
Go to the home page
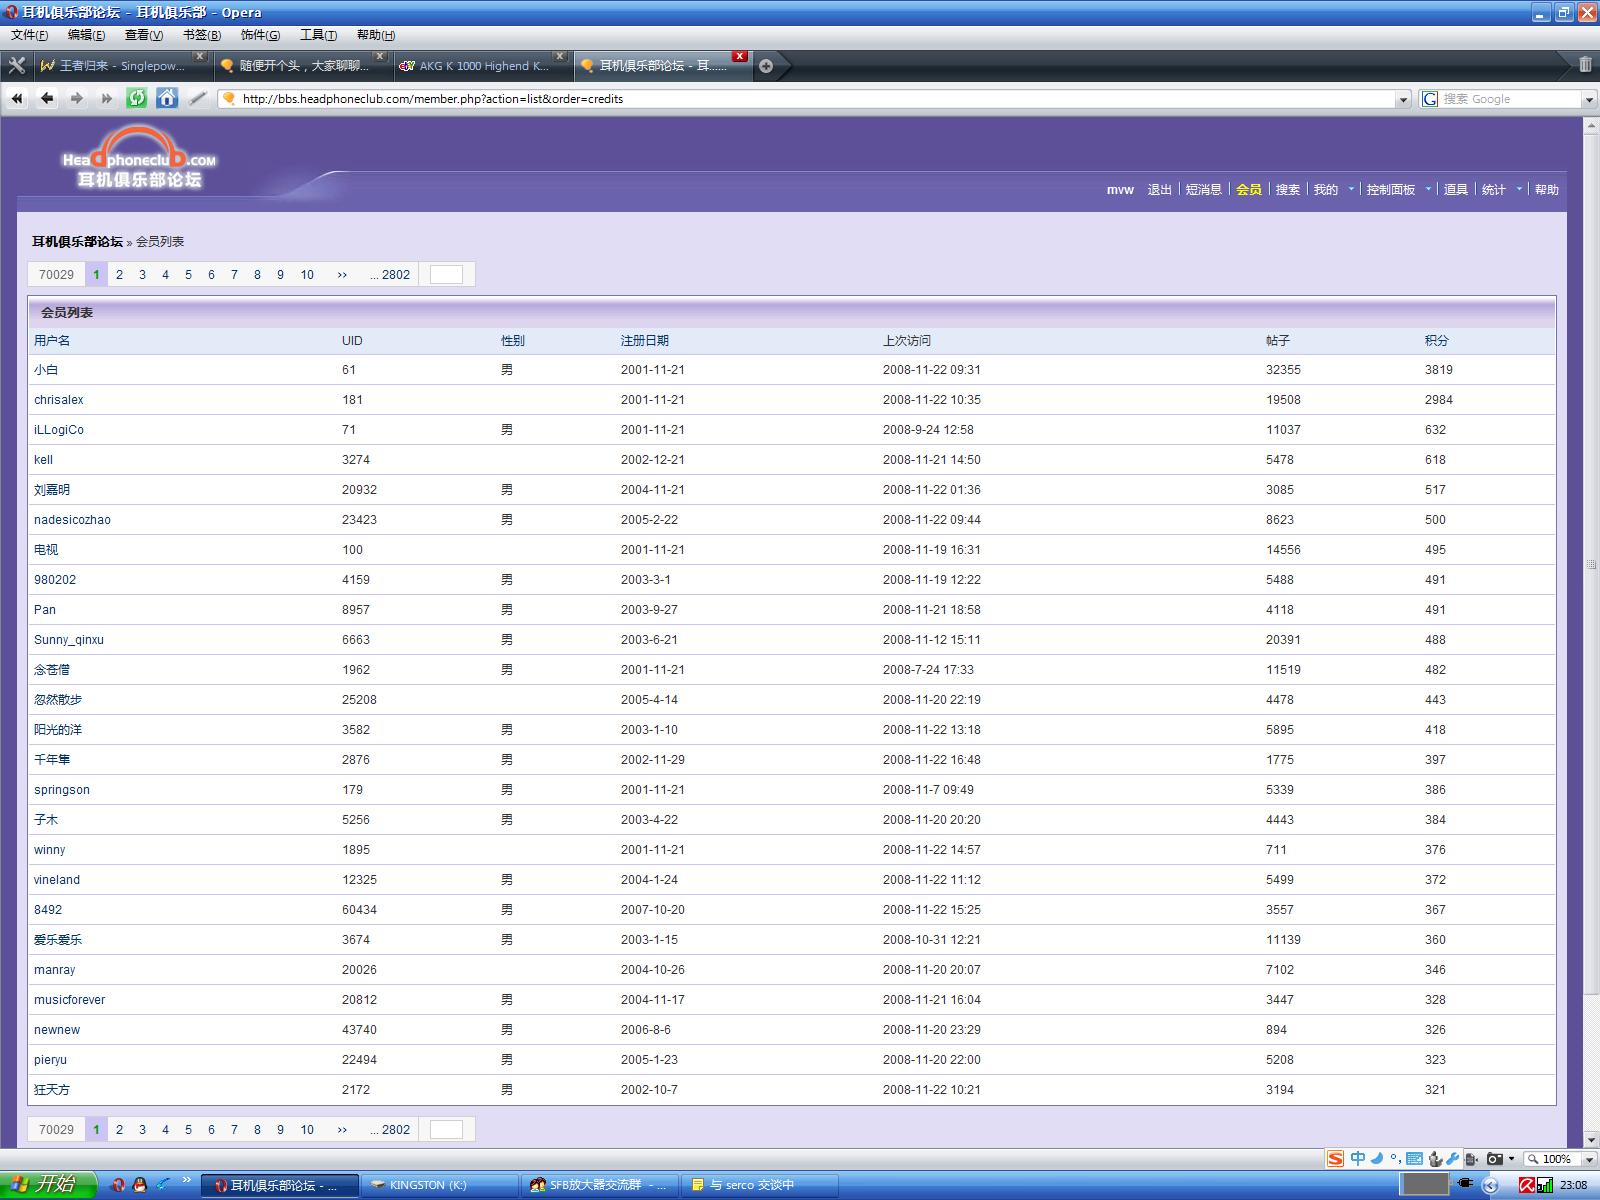click(167, 98)
